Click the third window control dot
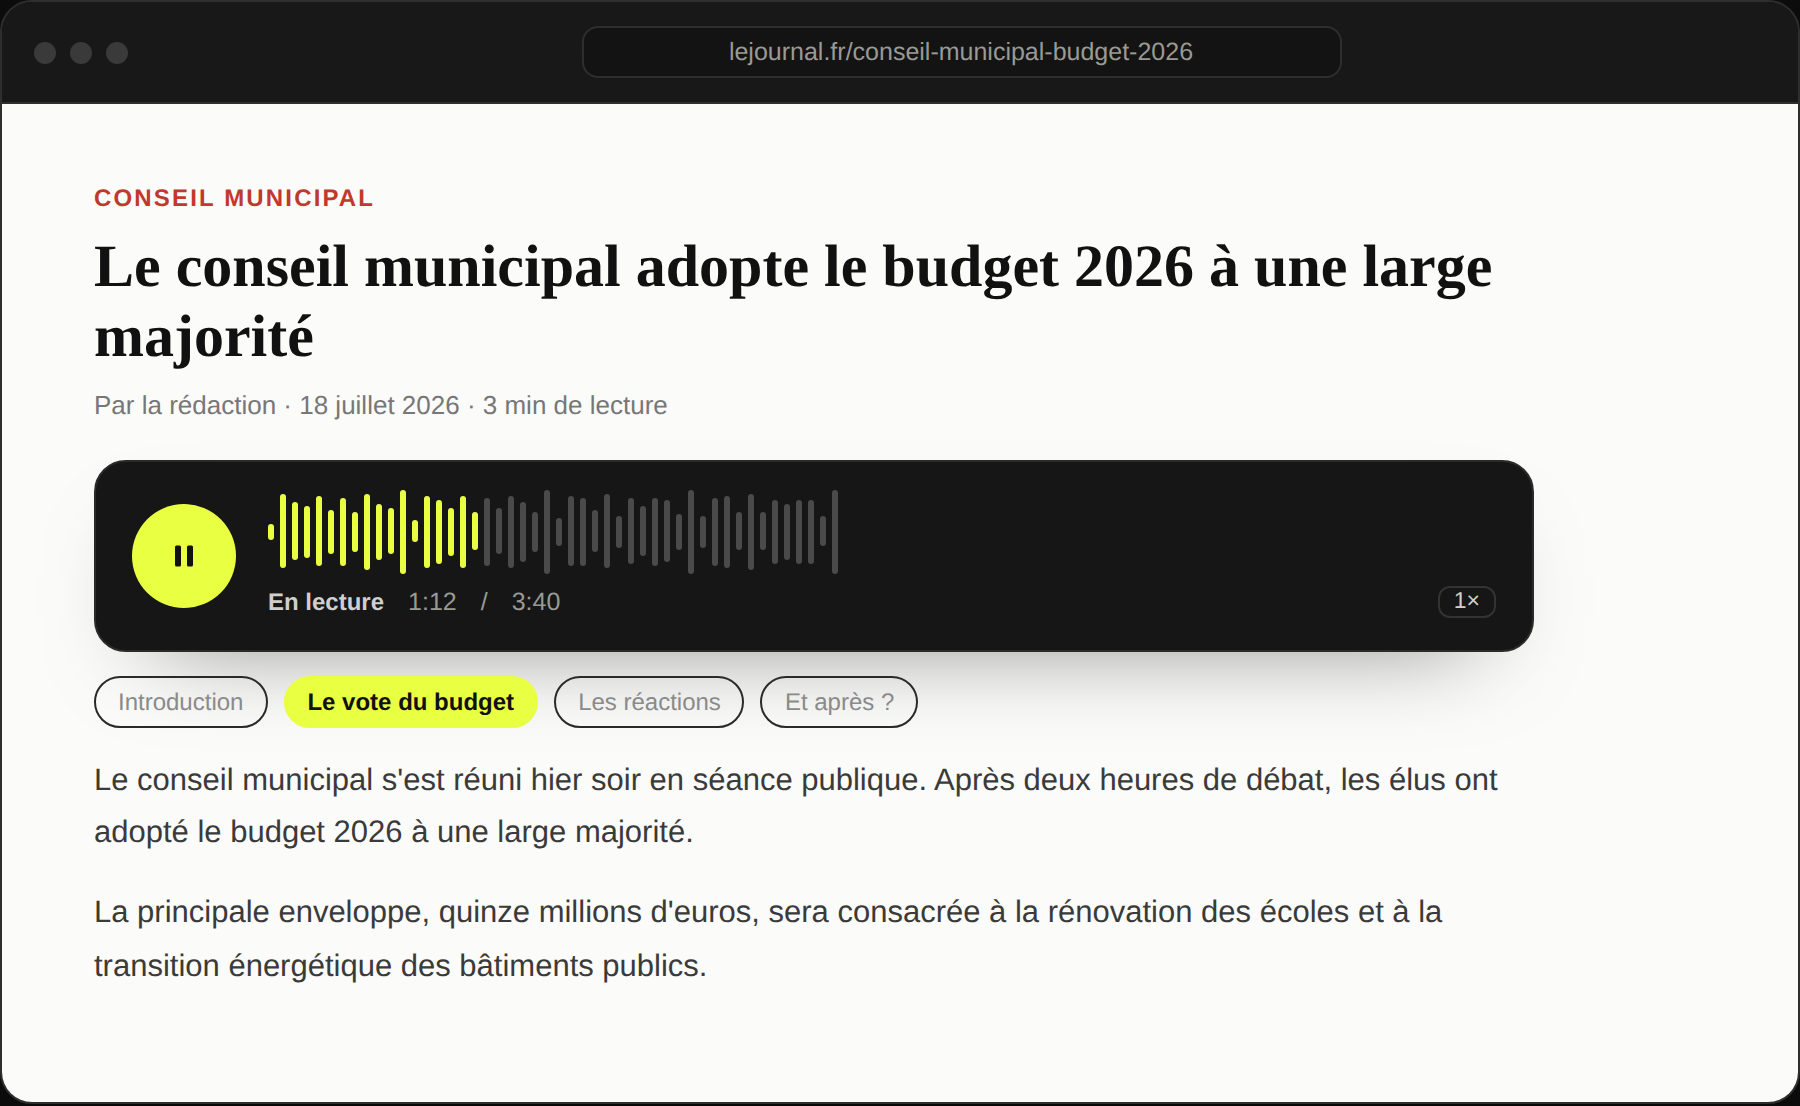1800x1106 pixels. point(117,53)
